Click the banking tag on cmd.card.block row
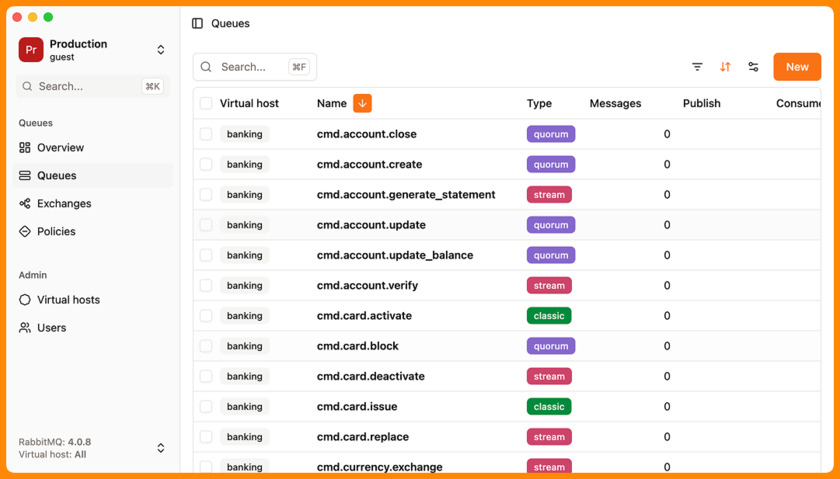Screen dimensions: 840x479 coord(244,346)
